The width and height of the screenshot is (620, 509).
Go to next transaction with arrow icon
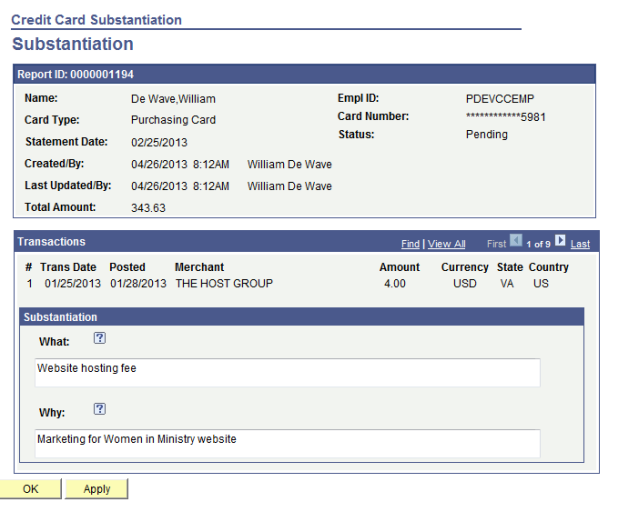(560, 242)
